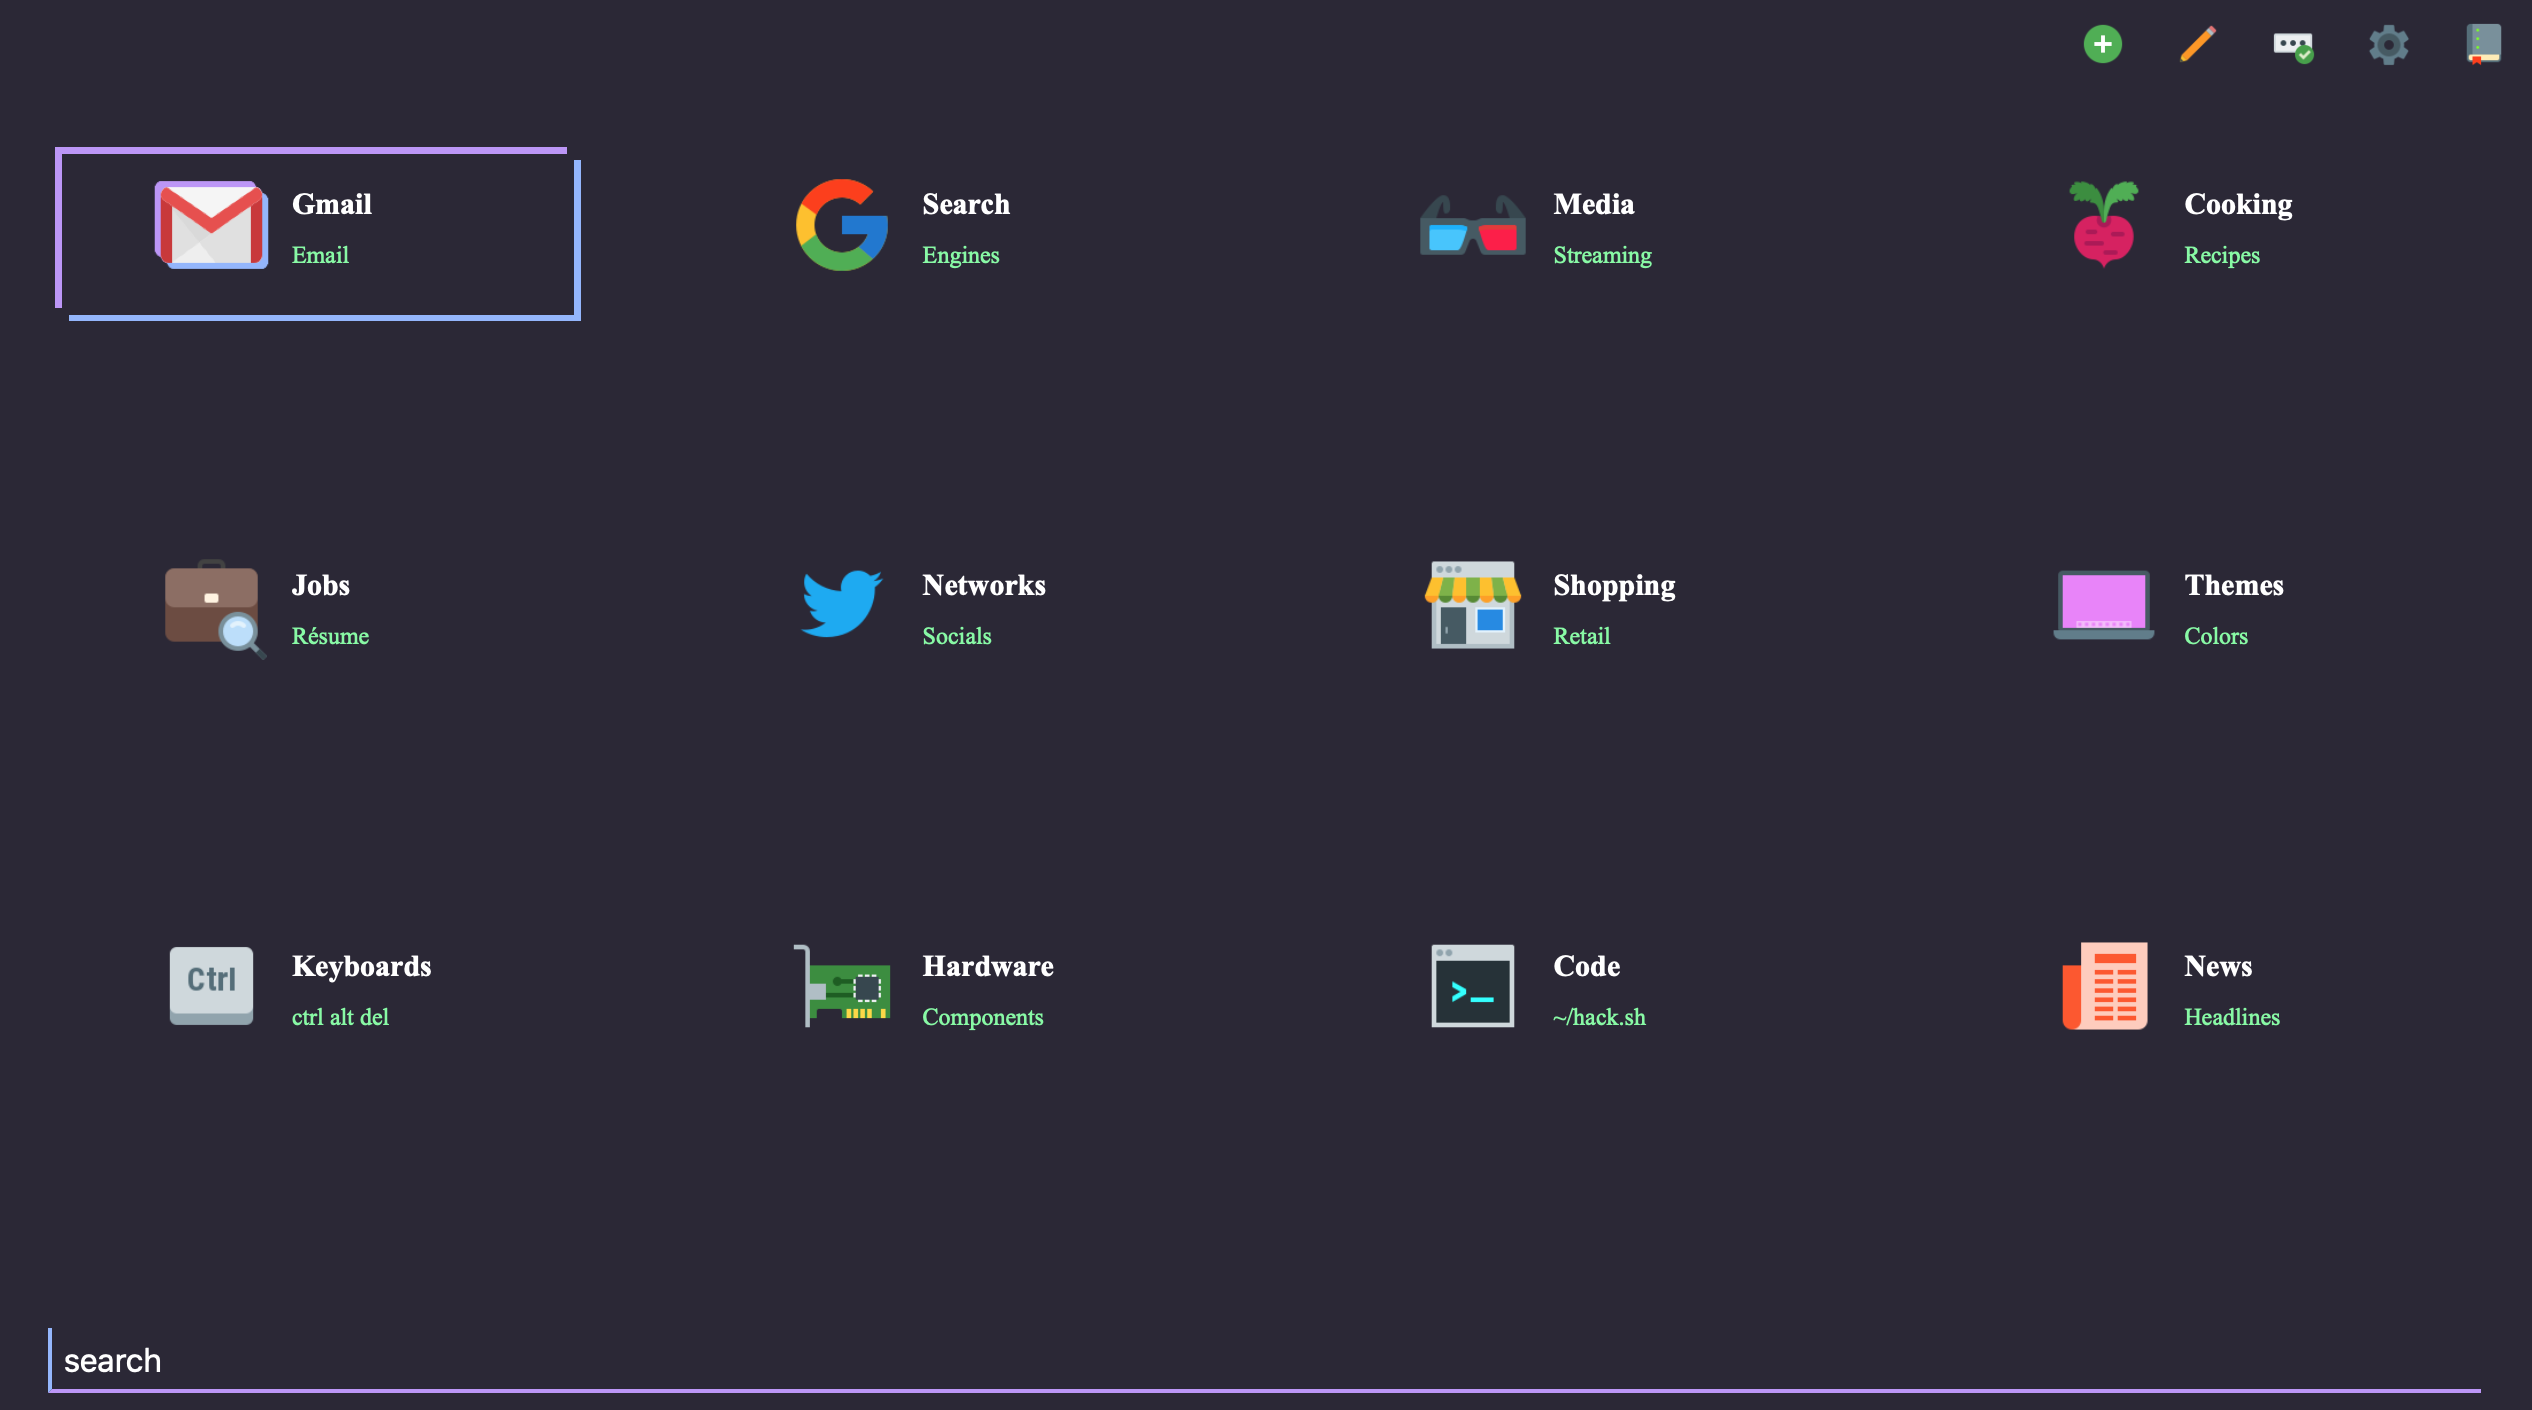2532x1410 pixels.
Task: Open settings with the gear icon
Action: (x=2388, y=45)
